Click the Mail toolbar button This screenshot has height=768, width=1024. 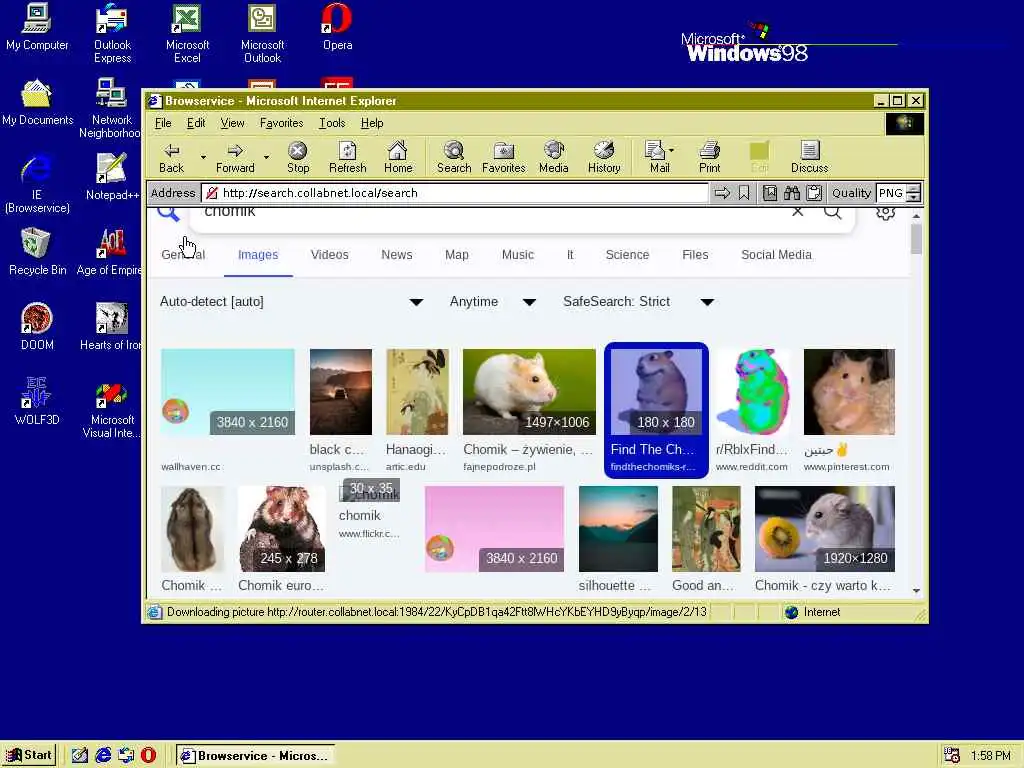(x=656, y=158)
